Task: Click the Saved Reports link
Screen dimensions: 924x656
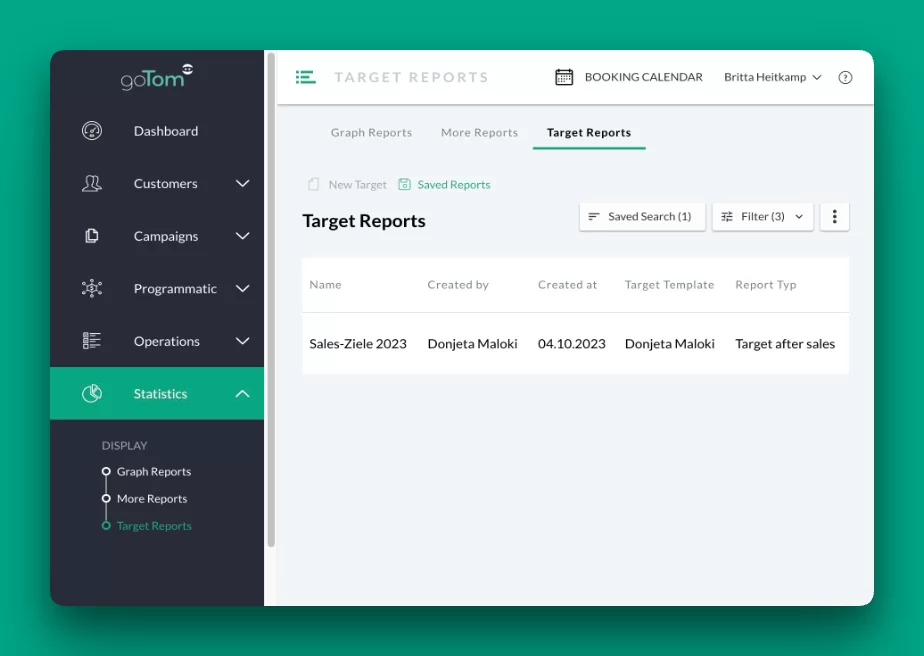Action: coord(445,185)
